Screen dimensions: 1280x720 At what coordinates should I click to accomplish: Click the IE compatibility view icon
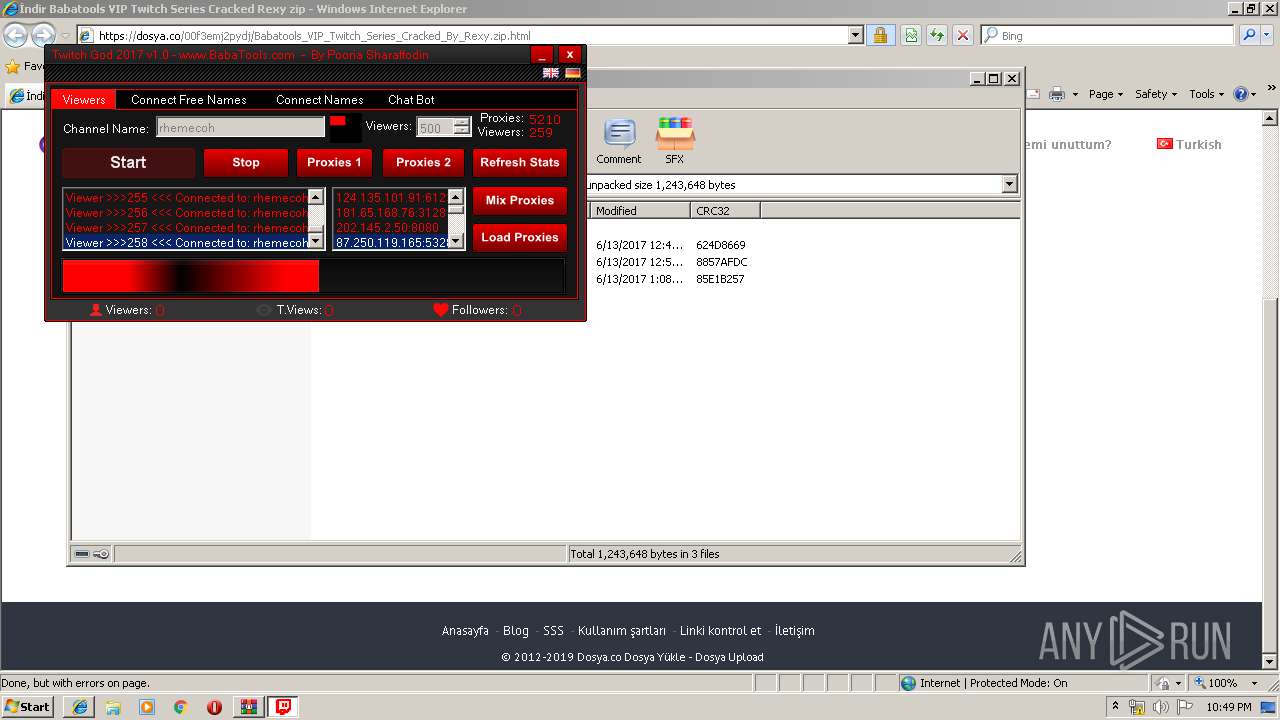911,35
